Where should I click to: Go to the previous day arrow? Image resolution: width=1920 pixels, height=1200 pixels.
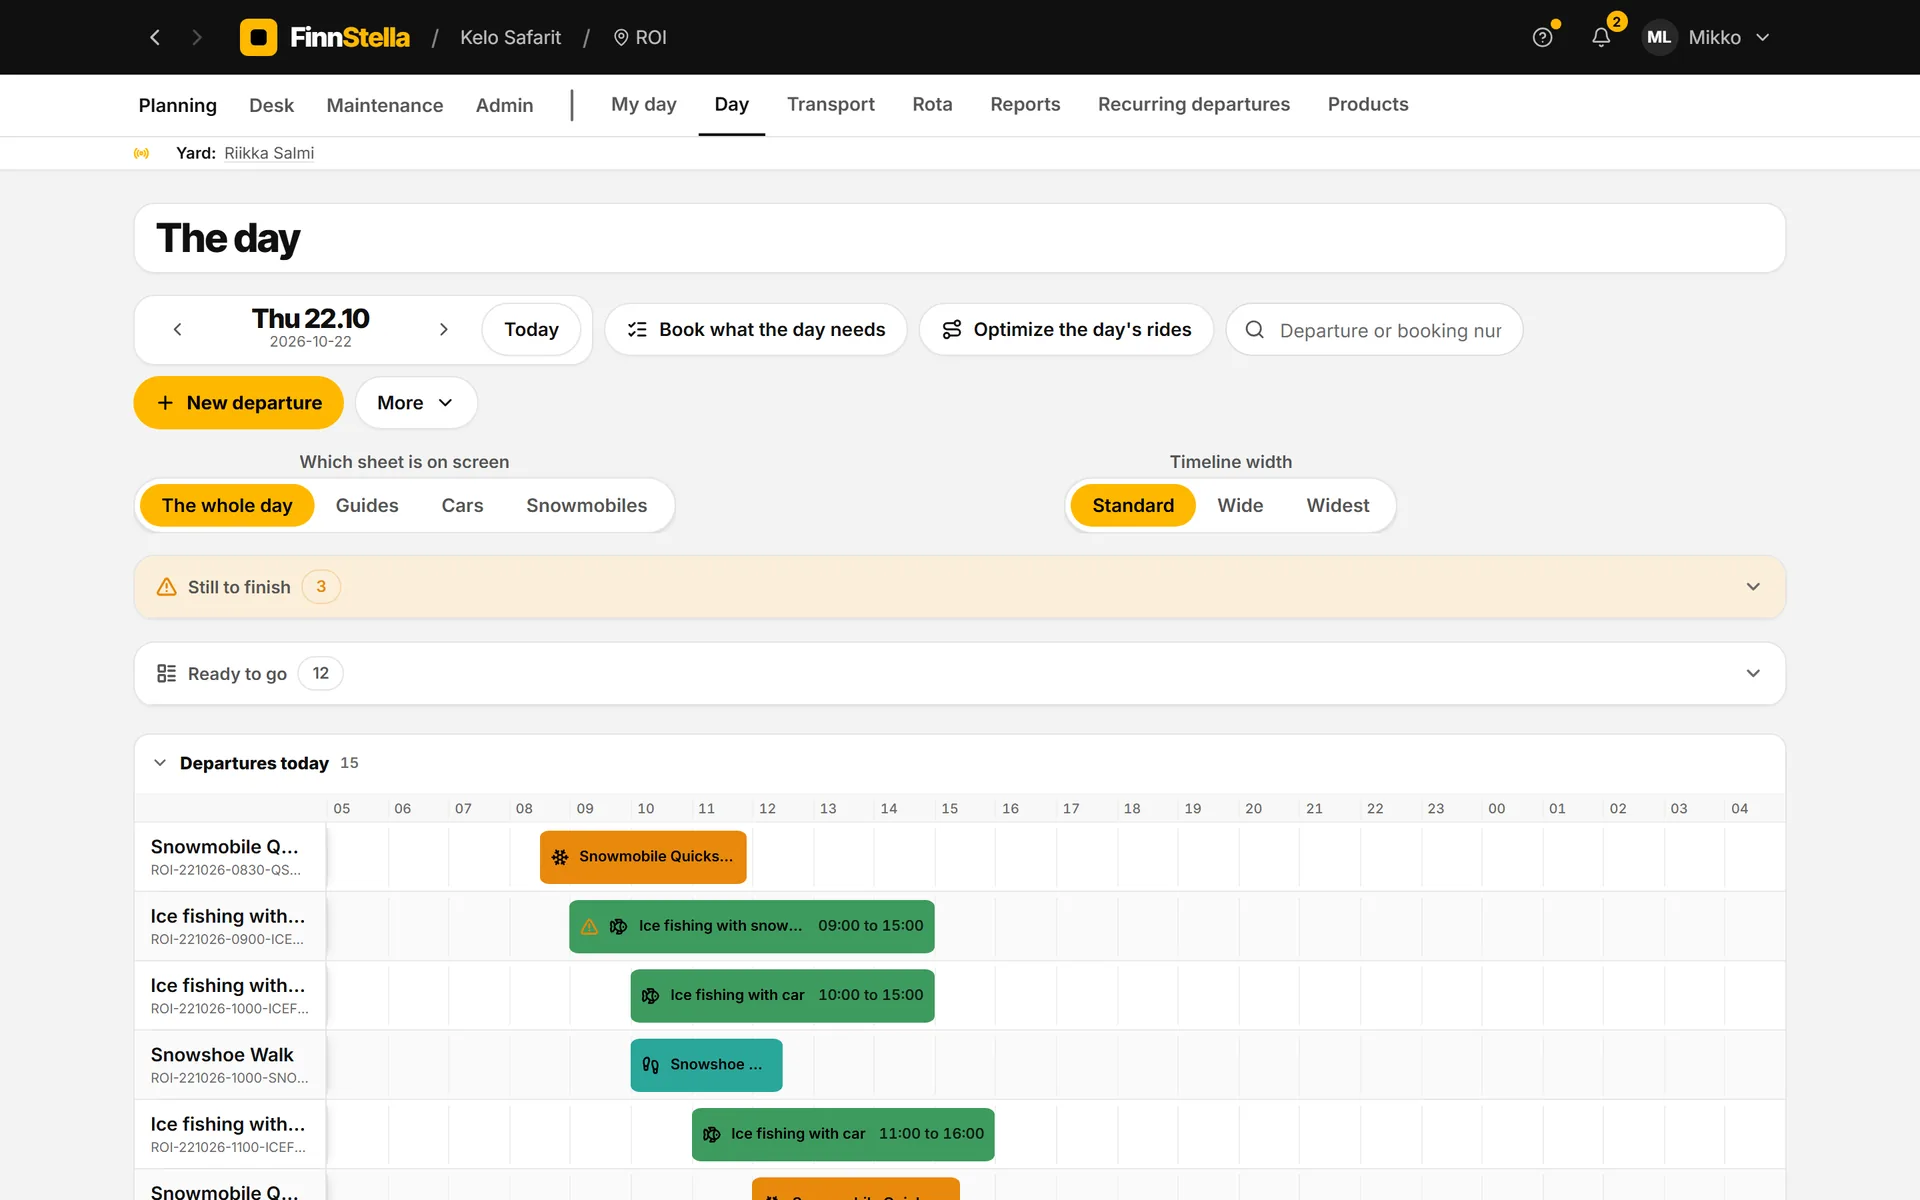pos(178,329)
